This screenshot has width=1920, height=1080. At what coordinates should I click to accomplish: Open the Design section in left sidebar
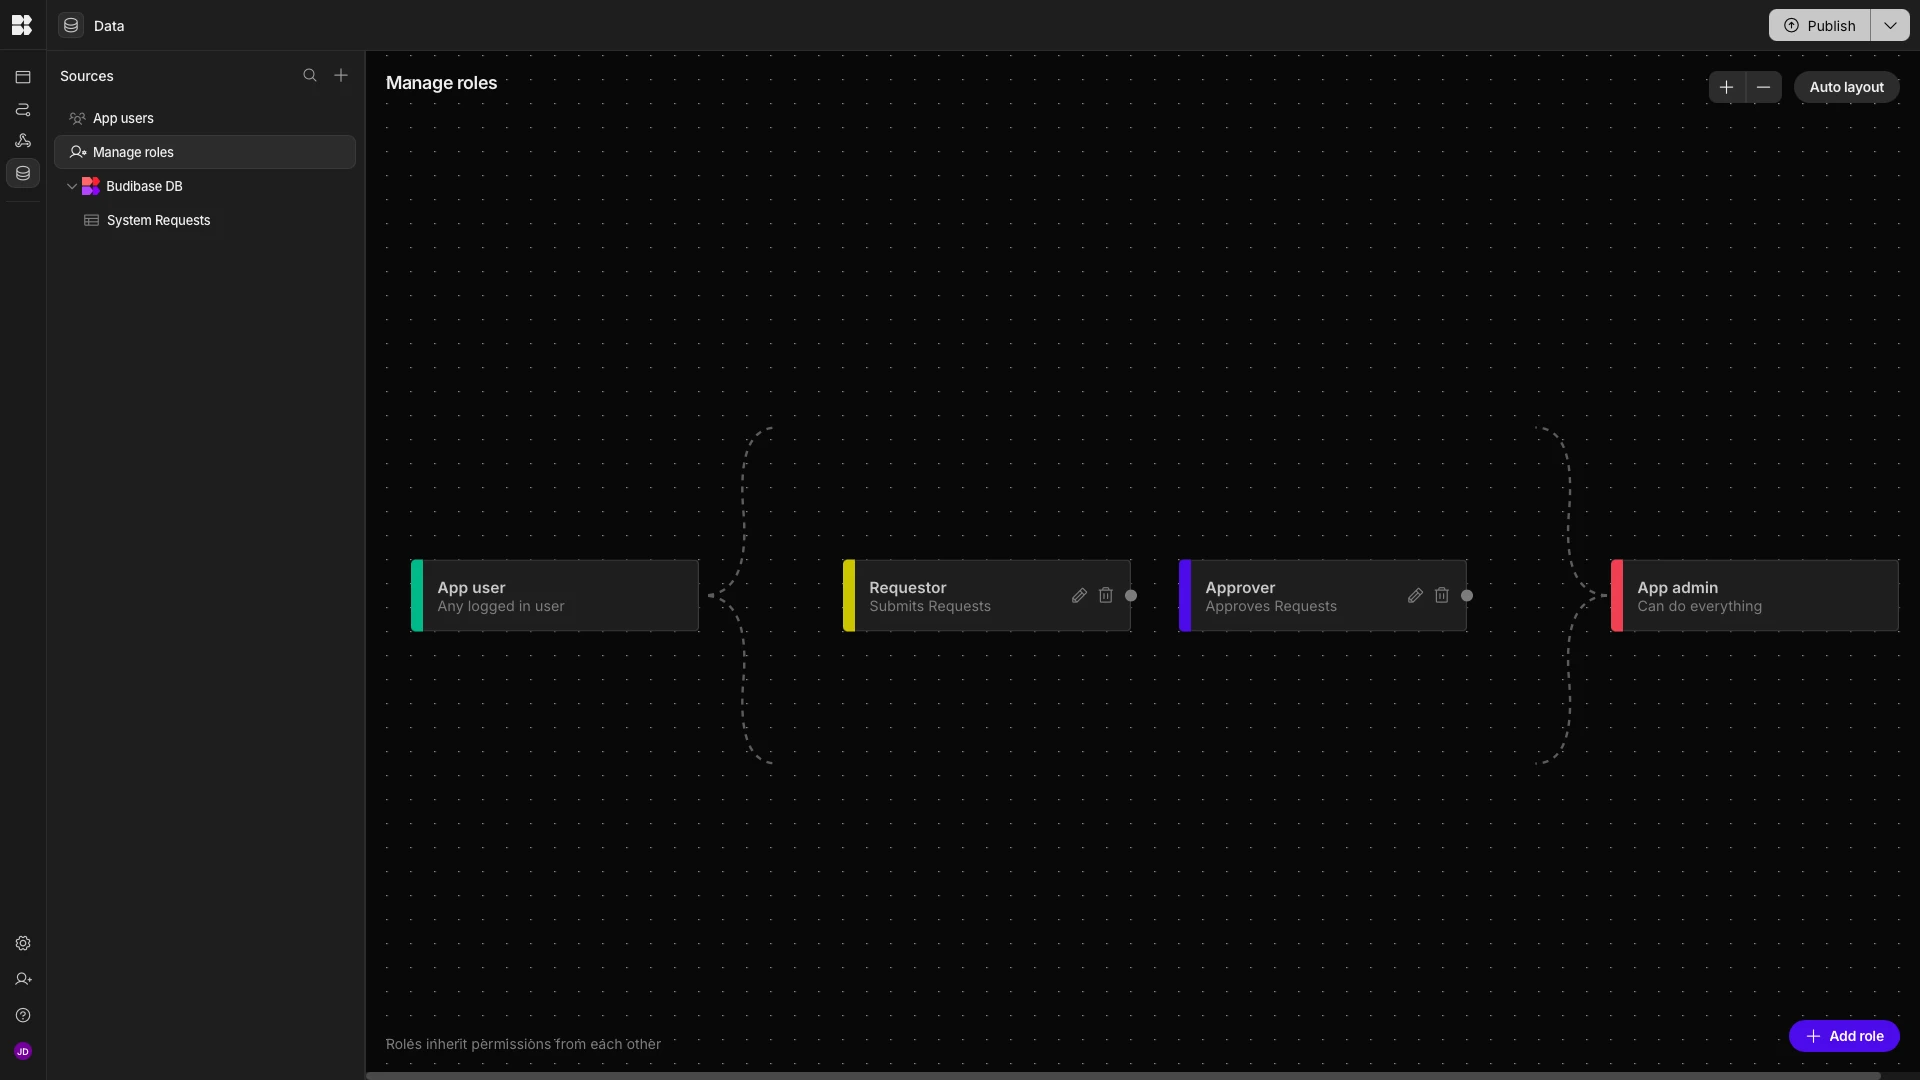[x=23, y=77]
